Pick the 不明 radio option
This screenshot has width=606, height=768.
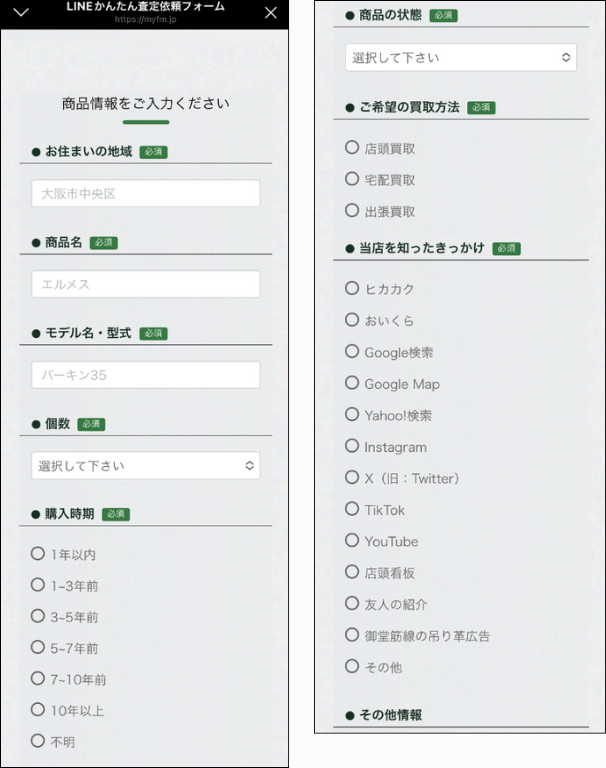pyautogui.click(x=38, y=741)
